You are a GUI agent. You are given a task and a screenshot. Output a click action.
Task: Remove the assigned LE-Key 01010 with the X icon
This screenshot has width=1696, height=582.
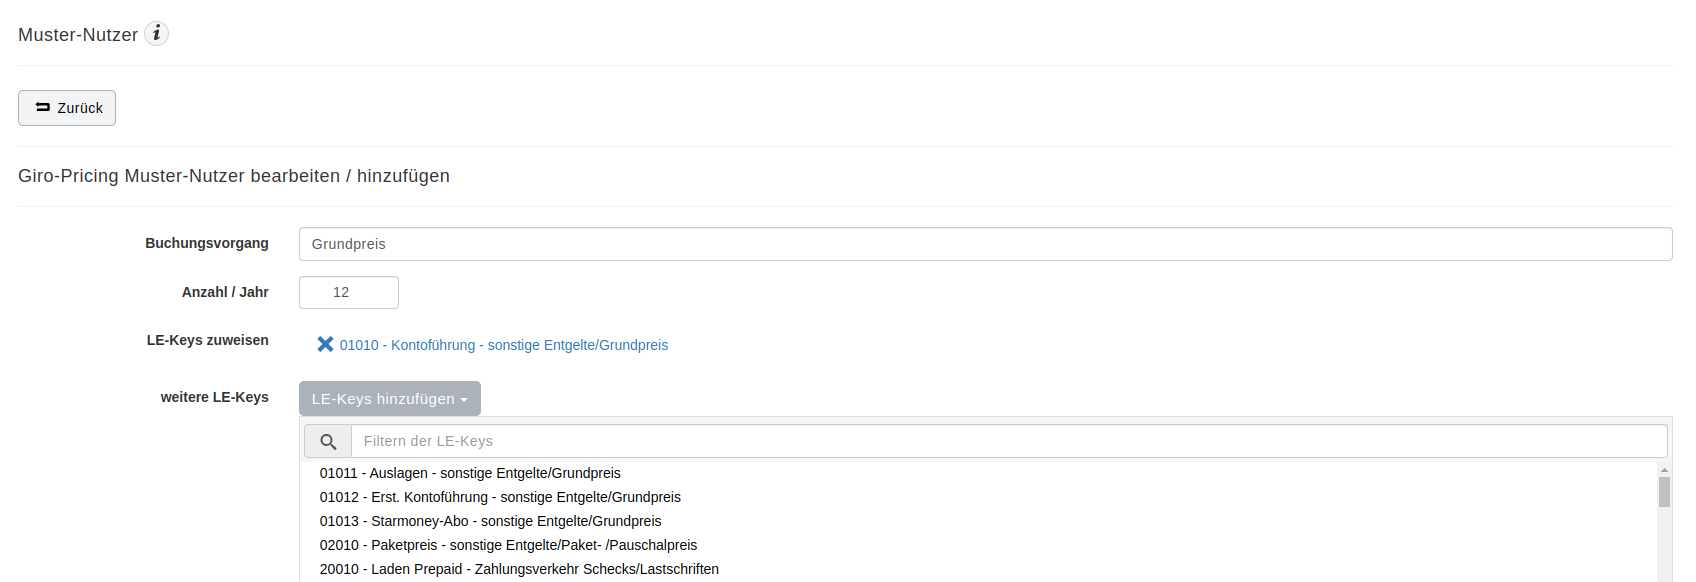click(x=325, y=344)
